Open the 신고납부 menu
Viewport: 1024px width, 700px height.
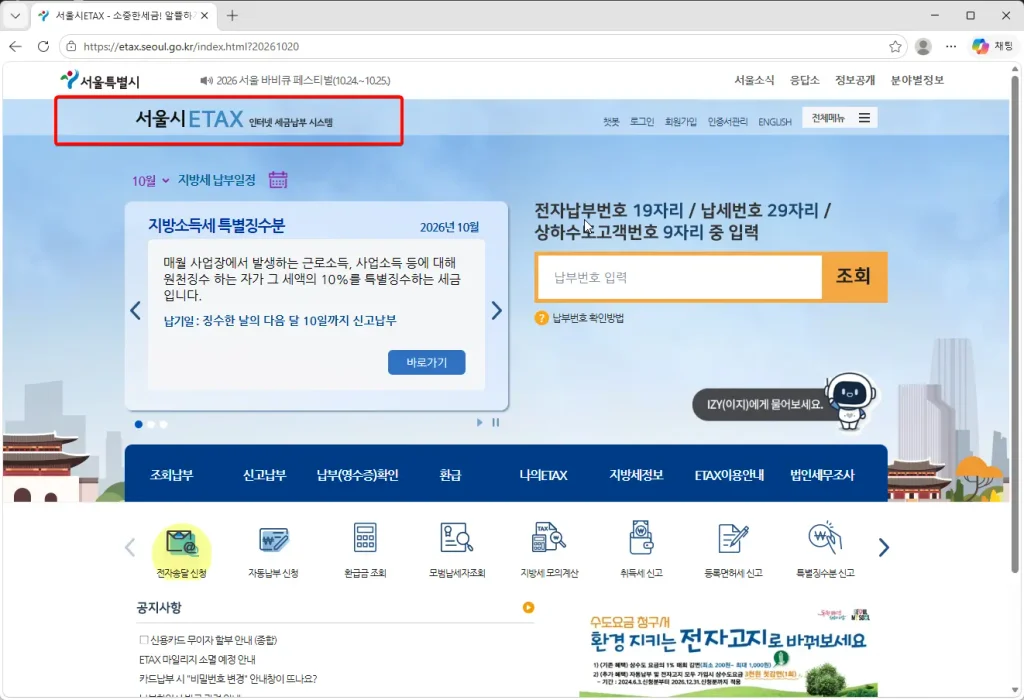coord(264,475)
